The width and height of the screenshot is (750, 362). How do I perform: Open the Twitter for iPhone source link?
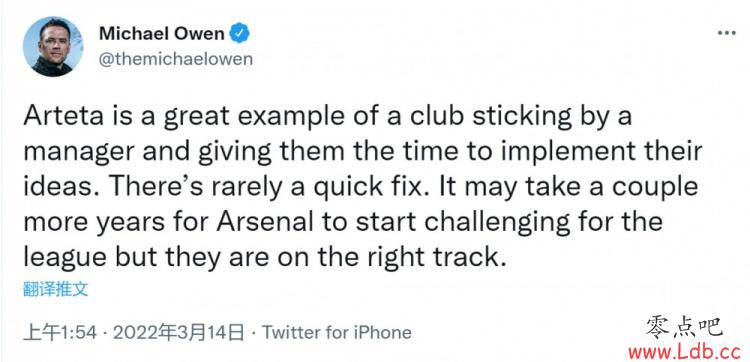[x=337, y=332]
